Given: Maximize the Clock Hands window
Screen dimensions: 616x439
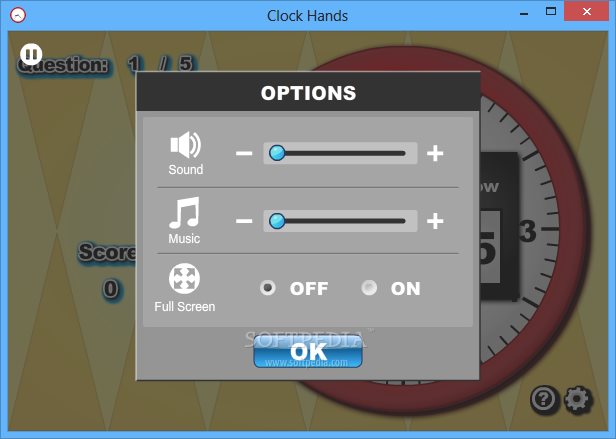Looking at the screenshot, I should point(551,12).
